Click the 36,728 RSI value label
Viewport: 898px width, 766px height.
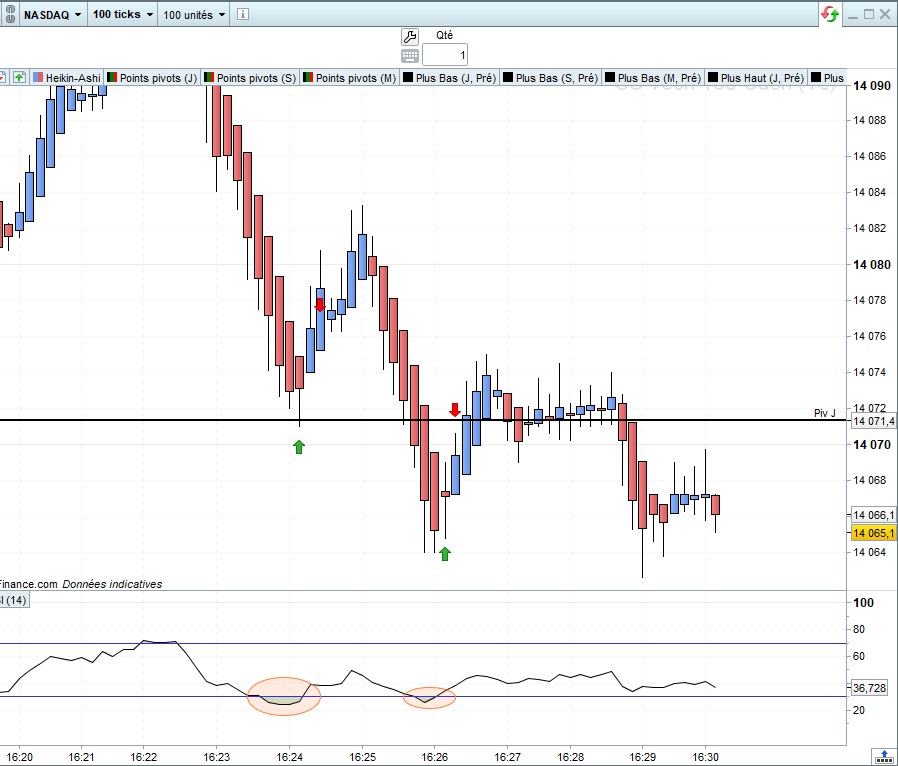point(869,688)
